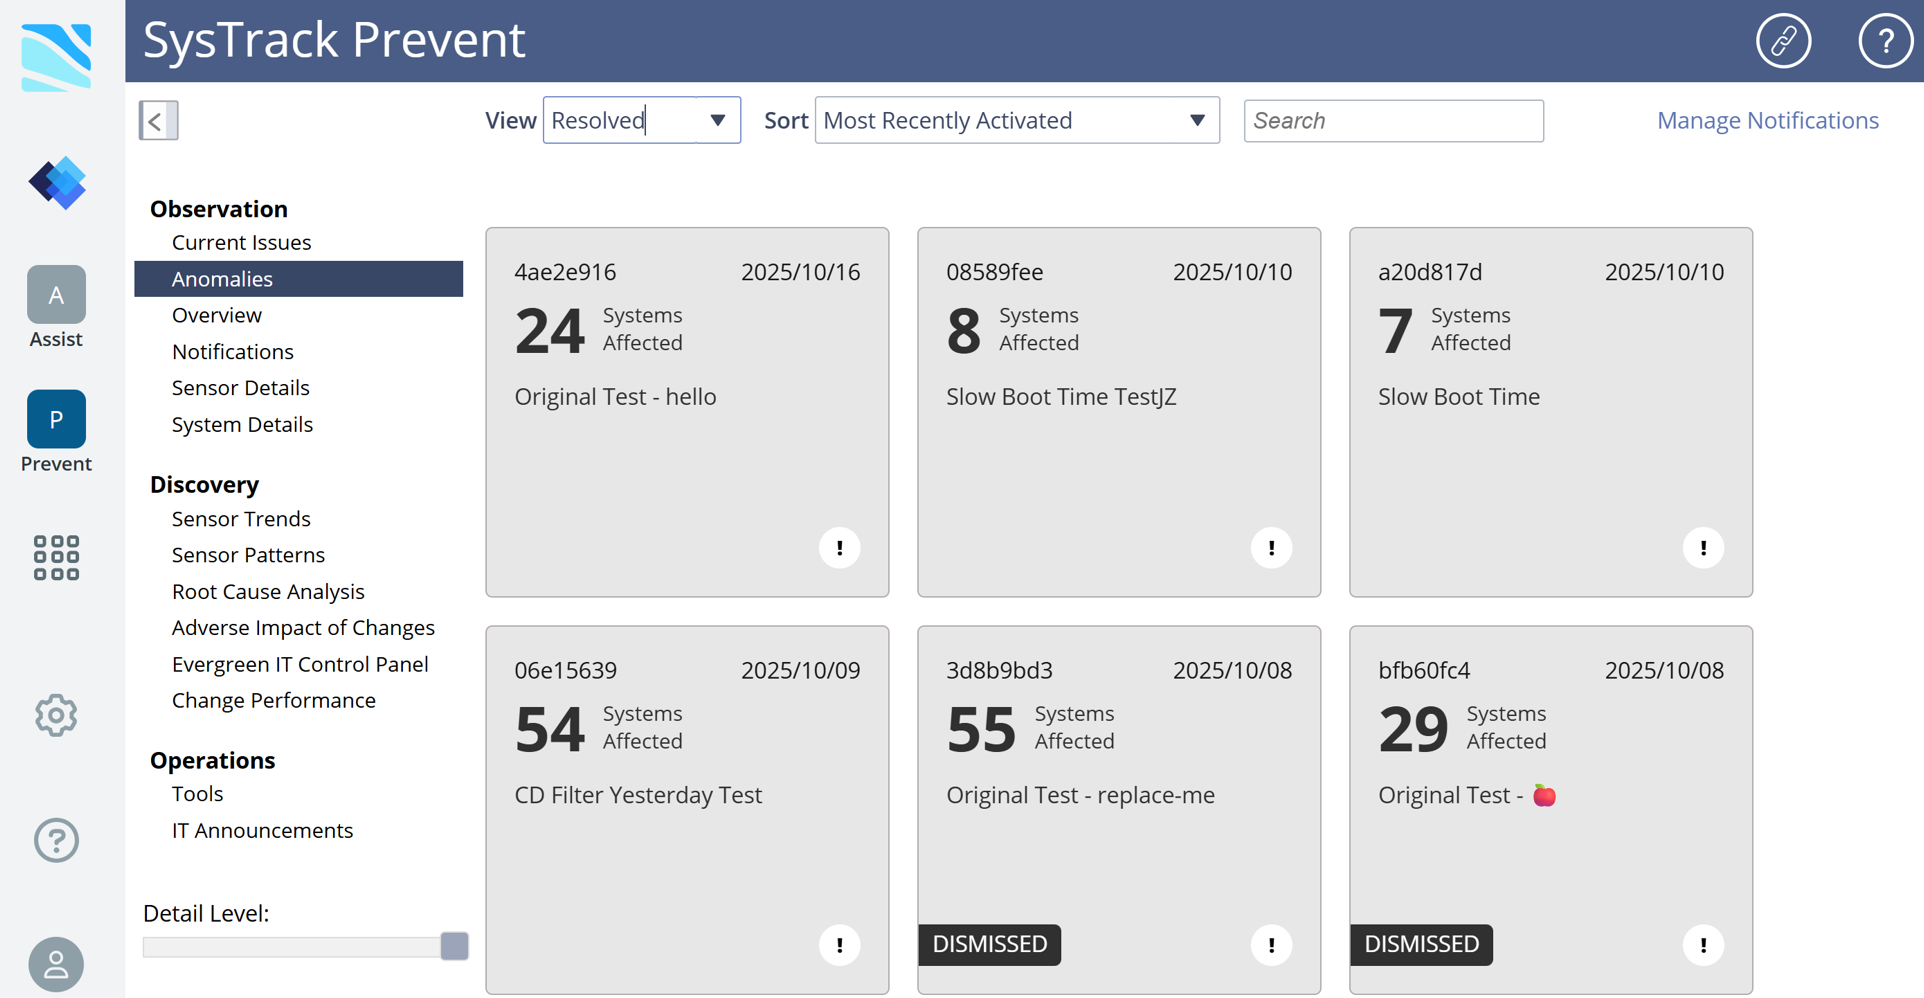Expand the Sort dropdown Most Recently Activated

1016,121
